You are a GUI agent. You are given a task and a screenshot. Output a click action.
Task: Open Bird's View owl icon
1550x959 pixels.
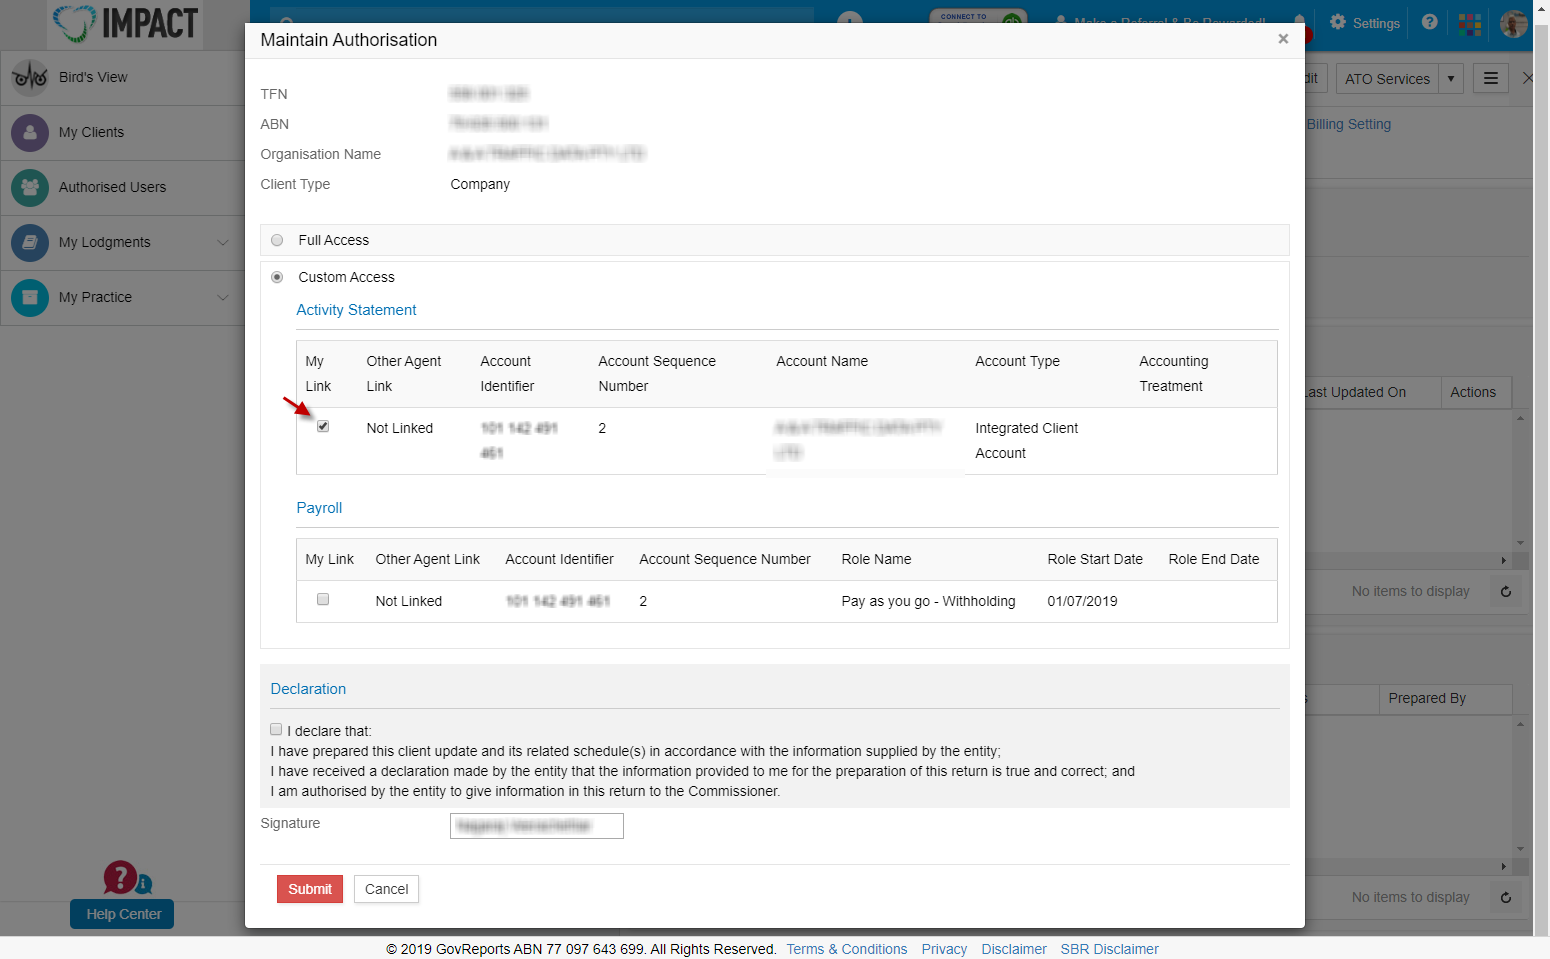[x=30, y=77]
